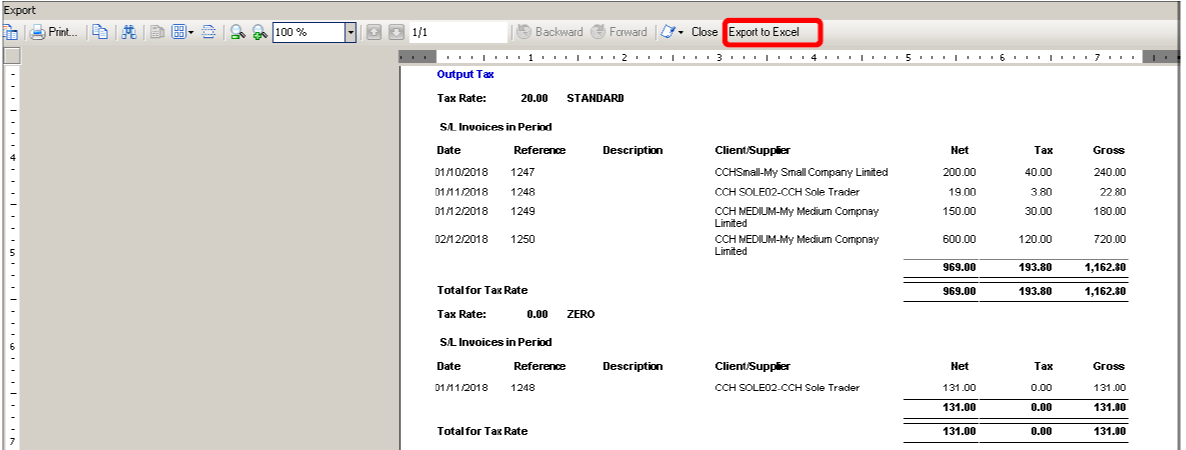Image resolution: width=1186 pixels, height=450 pixels.
Task: Click the Backward navigation button
Action: 550,33
